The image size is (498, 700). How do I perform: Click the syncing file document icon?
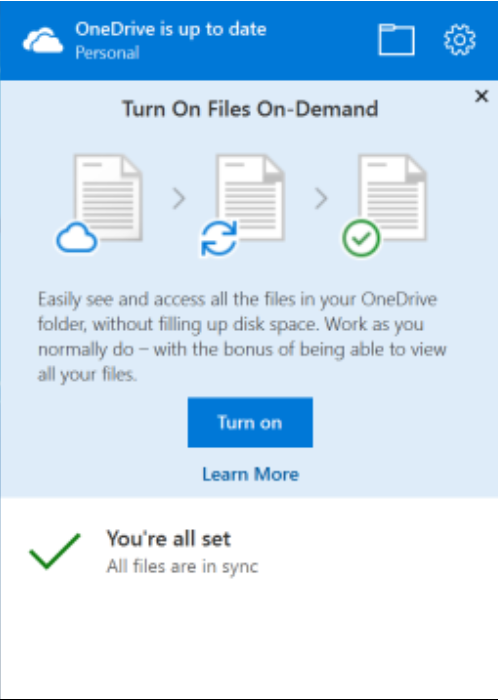[x=250, y=198]
